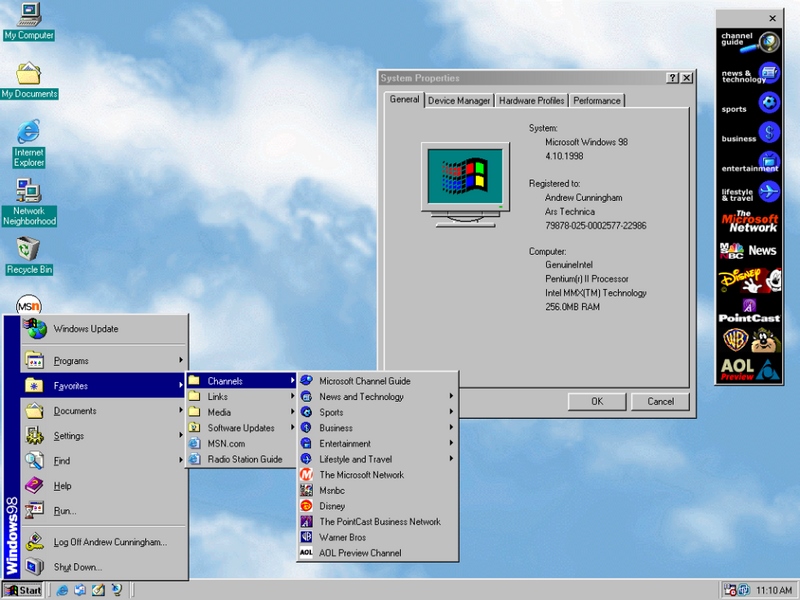Screen dimensions: 800x600
Task: Launch Internet Explorer from the Quick Launch bar
Action: [x=60, y=590]
